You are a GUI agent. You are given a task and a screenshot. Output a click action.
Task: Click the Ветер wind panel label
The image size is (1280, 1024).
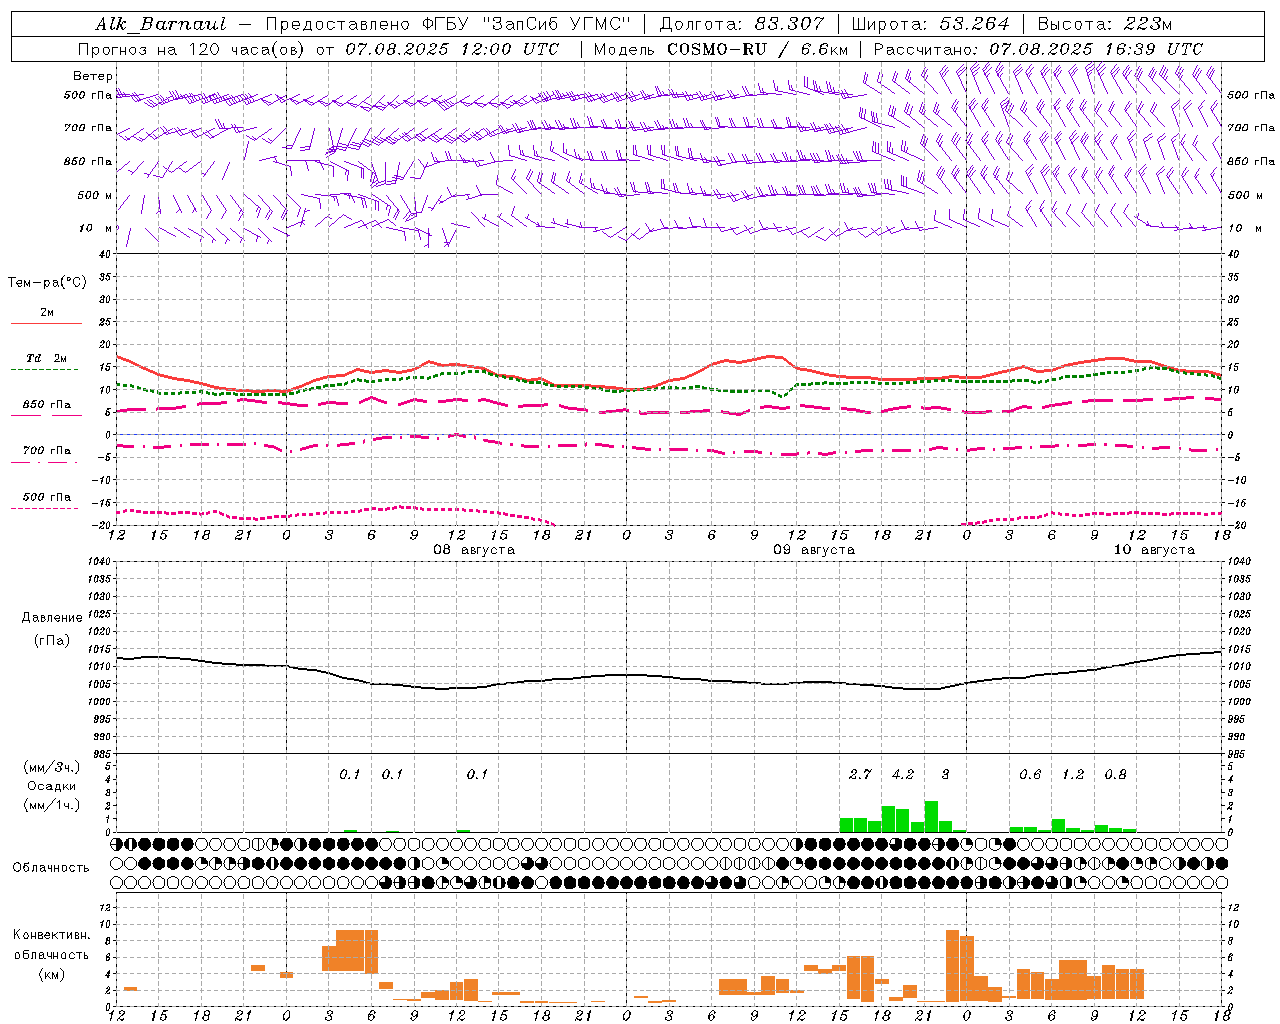[x=93, y=76]
